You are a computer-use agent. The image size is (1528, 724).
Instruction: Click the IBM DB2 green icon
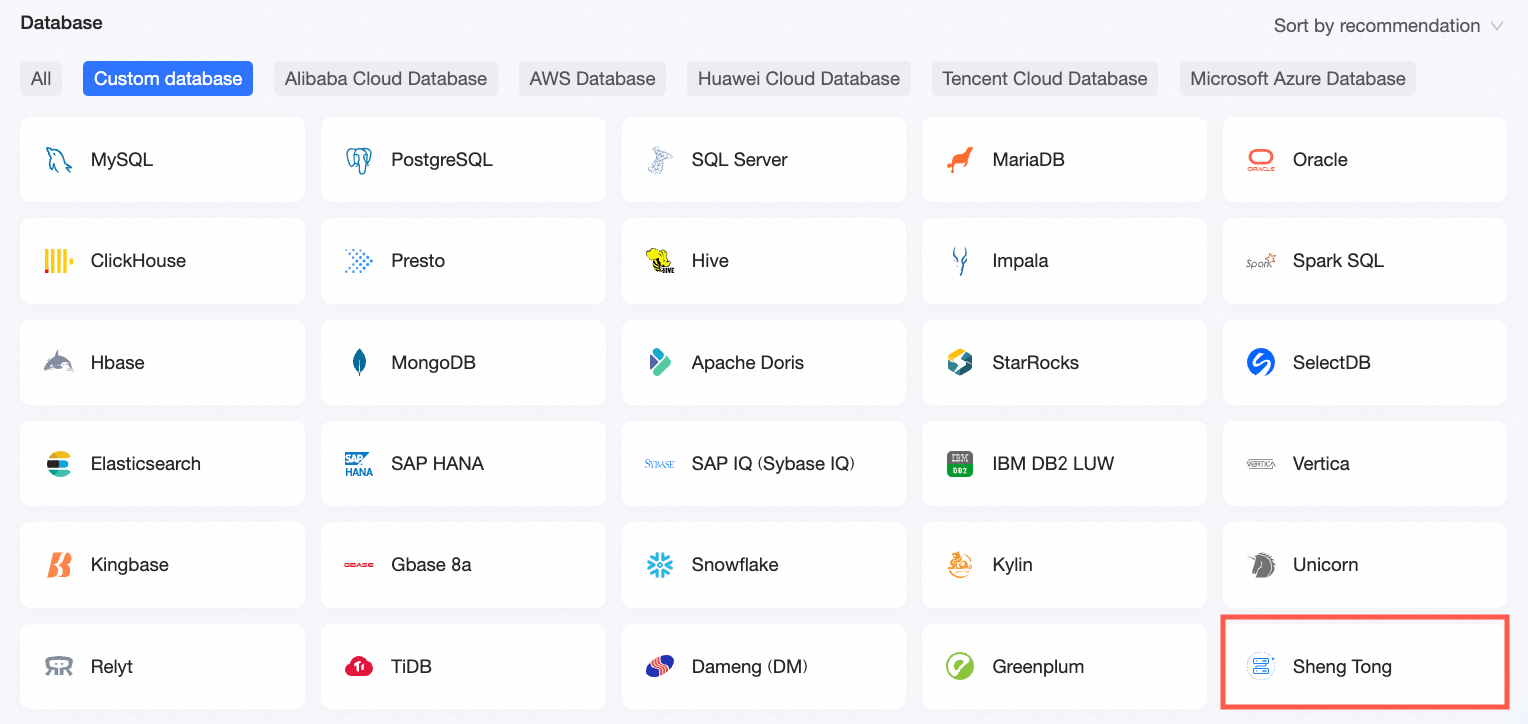960,464
